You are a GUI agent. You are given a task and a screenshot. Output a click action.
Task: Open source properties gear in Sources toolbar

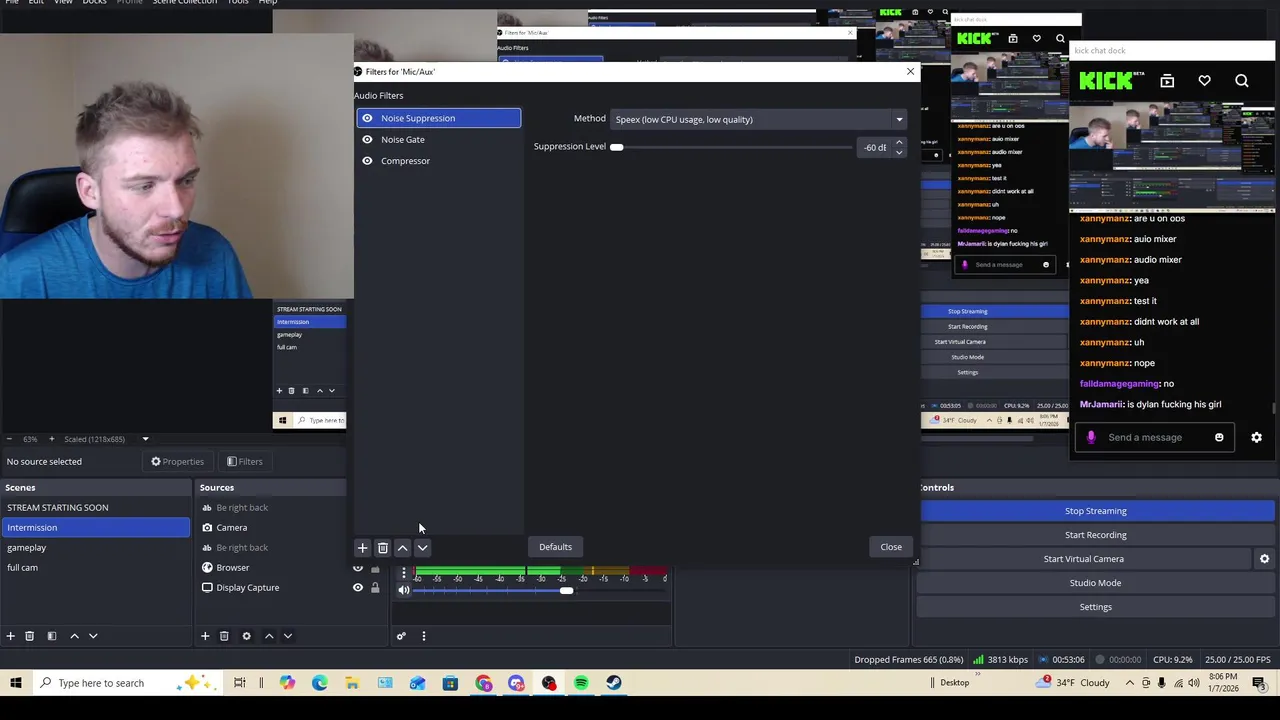pyautogui.click(x=246, y=636)
